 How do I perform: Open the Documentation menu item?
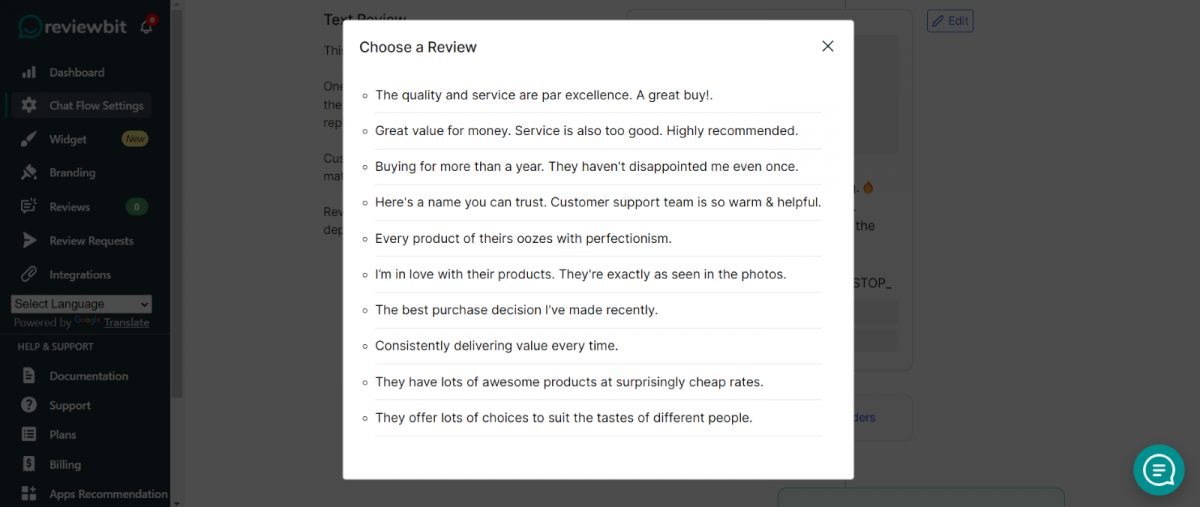[88, 376]
